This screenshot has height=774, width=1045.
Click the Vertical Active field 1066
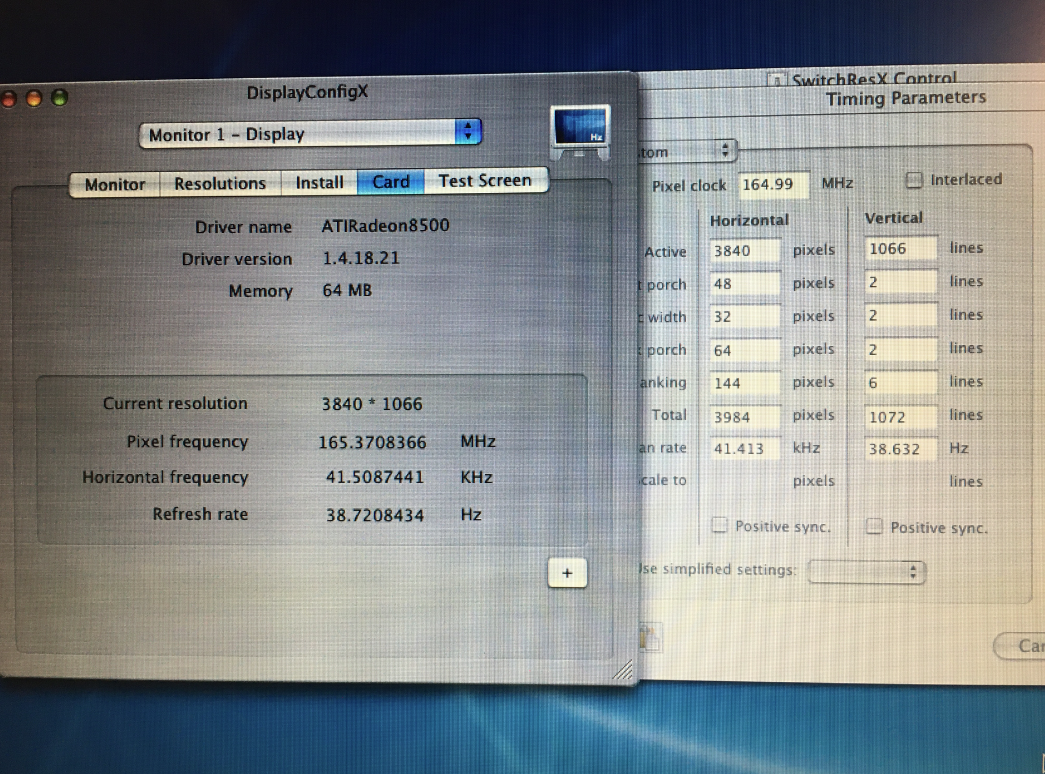pyautogui.click(x=900, y=249)
